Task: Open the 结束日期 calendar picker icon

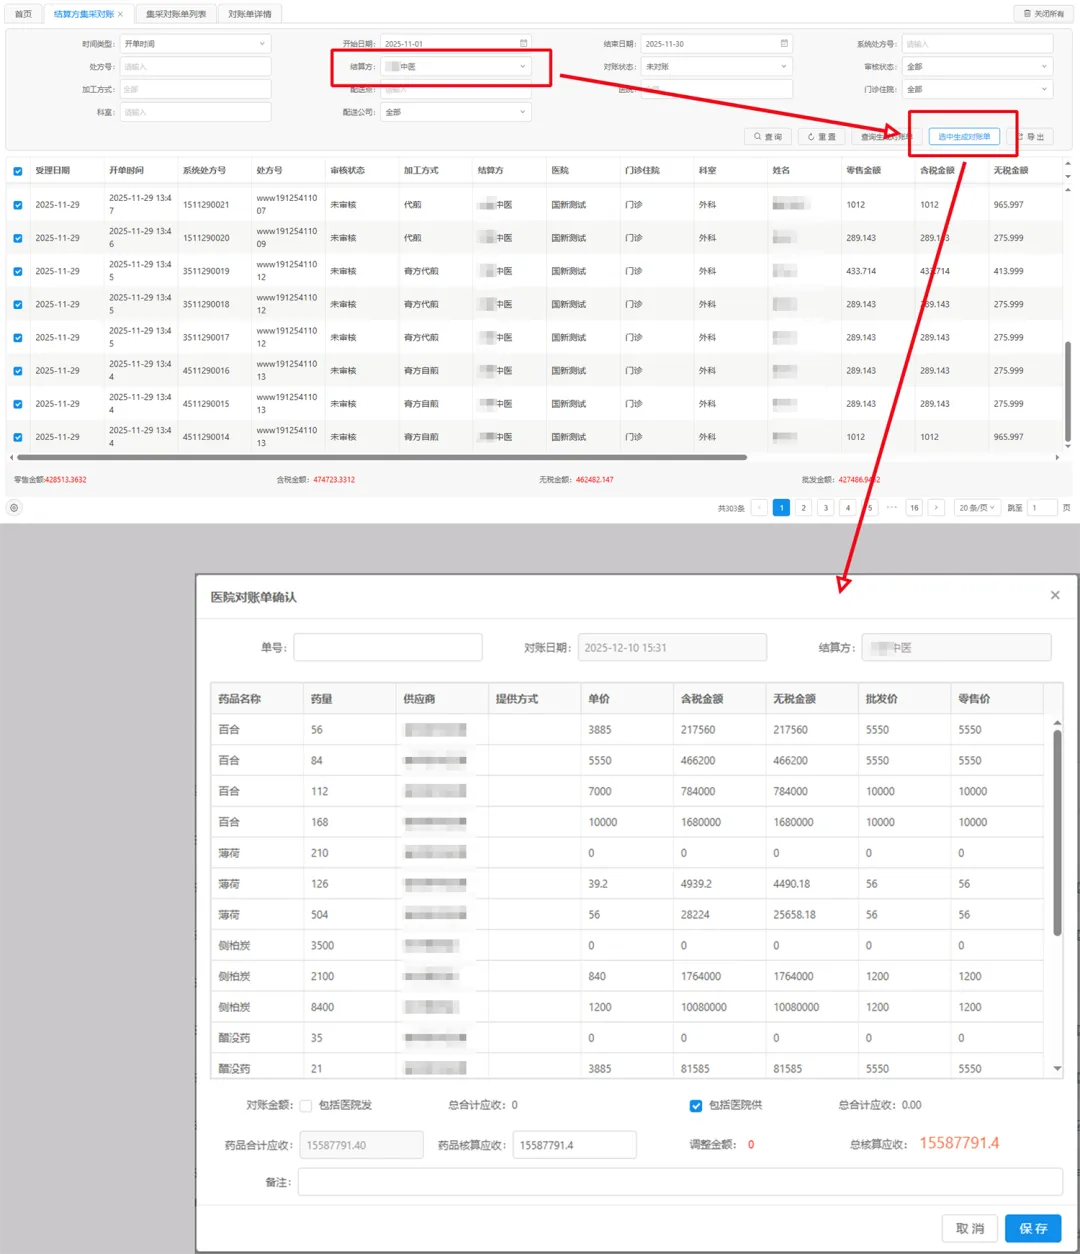Action: pos(784,44)
